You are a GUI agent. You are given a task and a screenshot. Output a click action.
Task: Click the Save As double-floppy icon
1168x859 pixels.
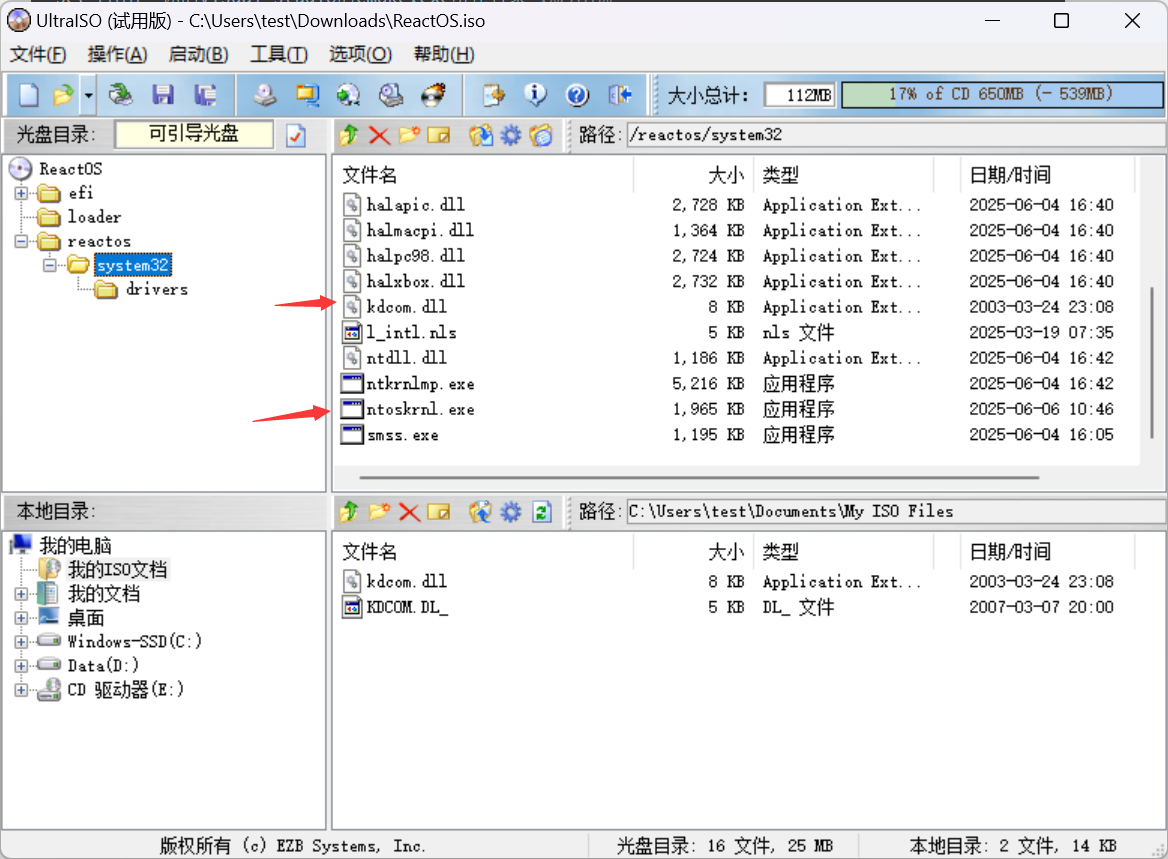tap(205, 95)
